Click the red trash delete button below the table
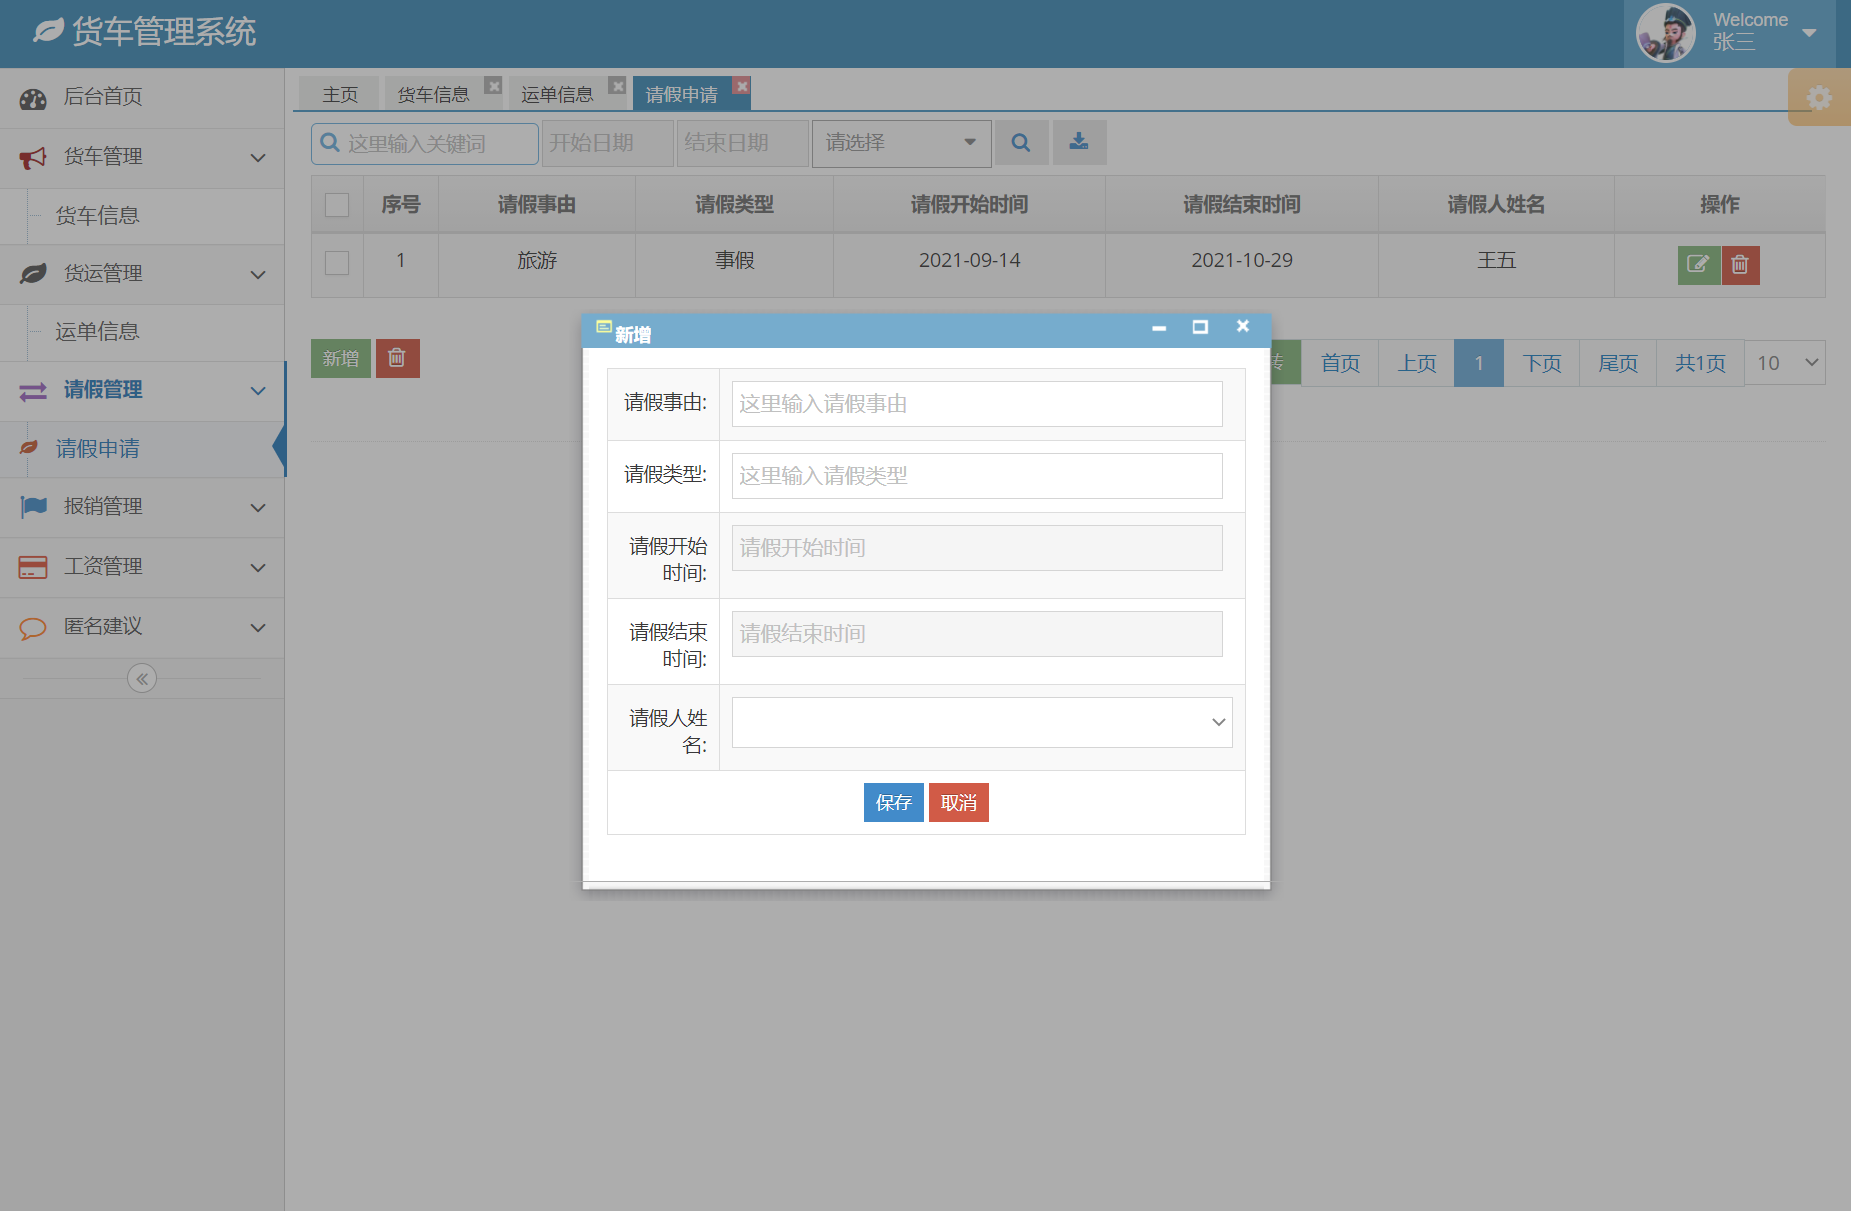 (x=397, y=358)
